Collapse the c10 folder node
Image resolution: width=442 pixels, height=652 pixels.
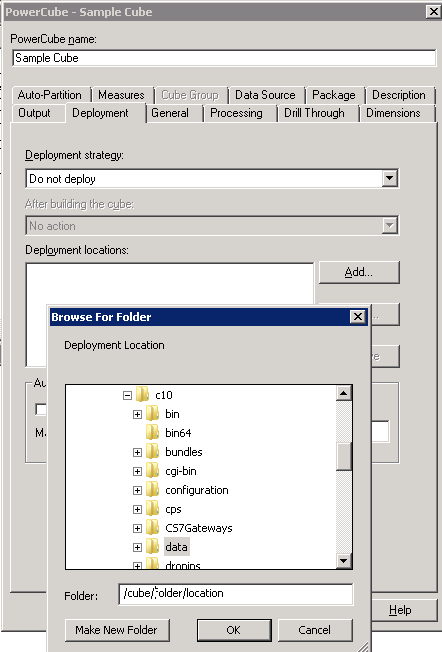tap(128, 395)
